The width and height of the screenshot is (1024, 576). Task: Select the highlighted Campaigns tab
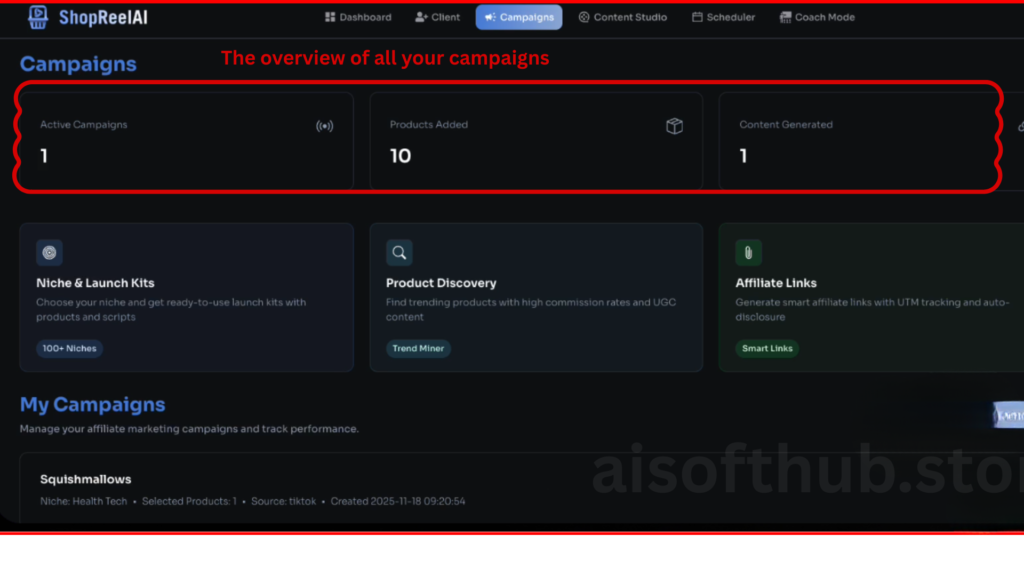(x=518, y=17)
